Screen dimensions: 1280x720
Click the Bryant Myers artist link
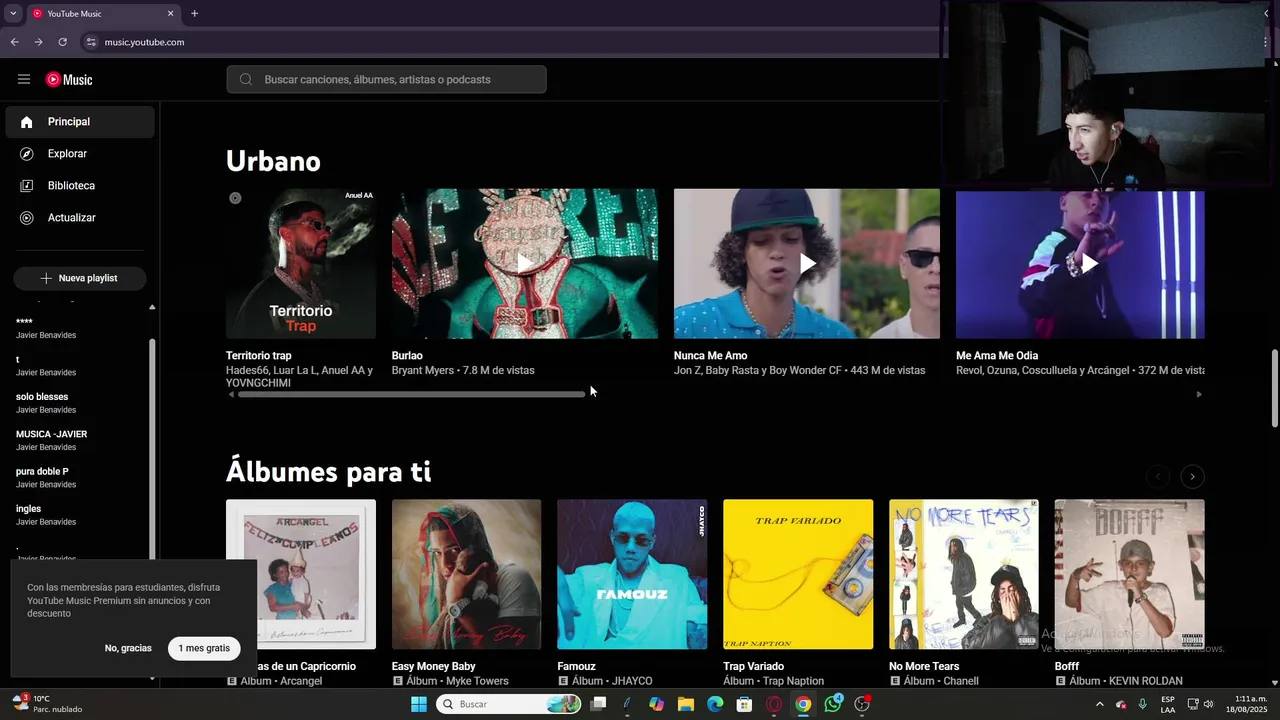point(423,371)
